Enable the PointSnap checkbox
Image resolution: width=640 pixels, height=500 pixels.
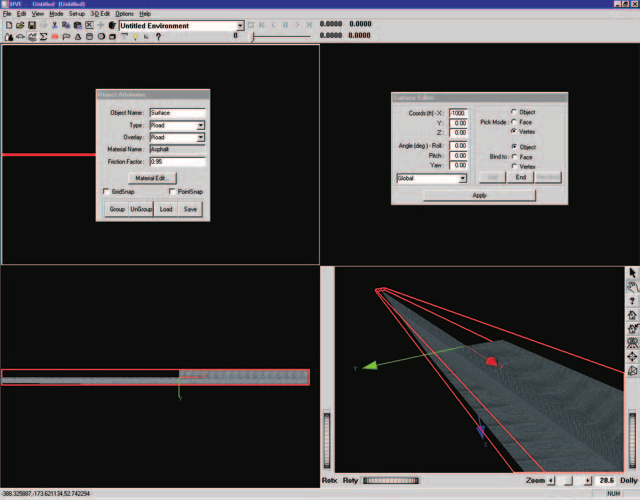172,191
